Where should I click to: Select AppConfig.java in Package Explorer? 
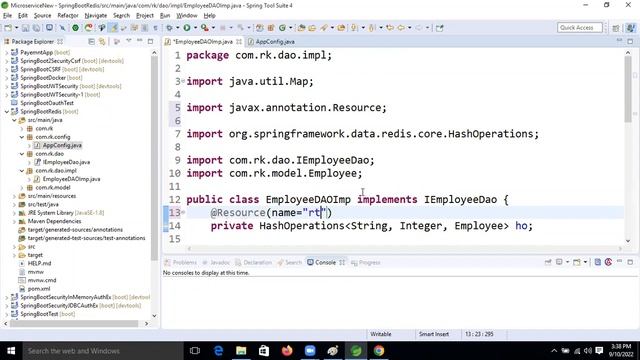(x=62, y=145)
